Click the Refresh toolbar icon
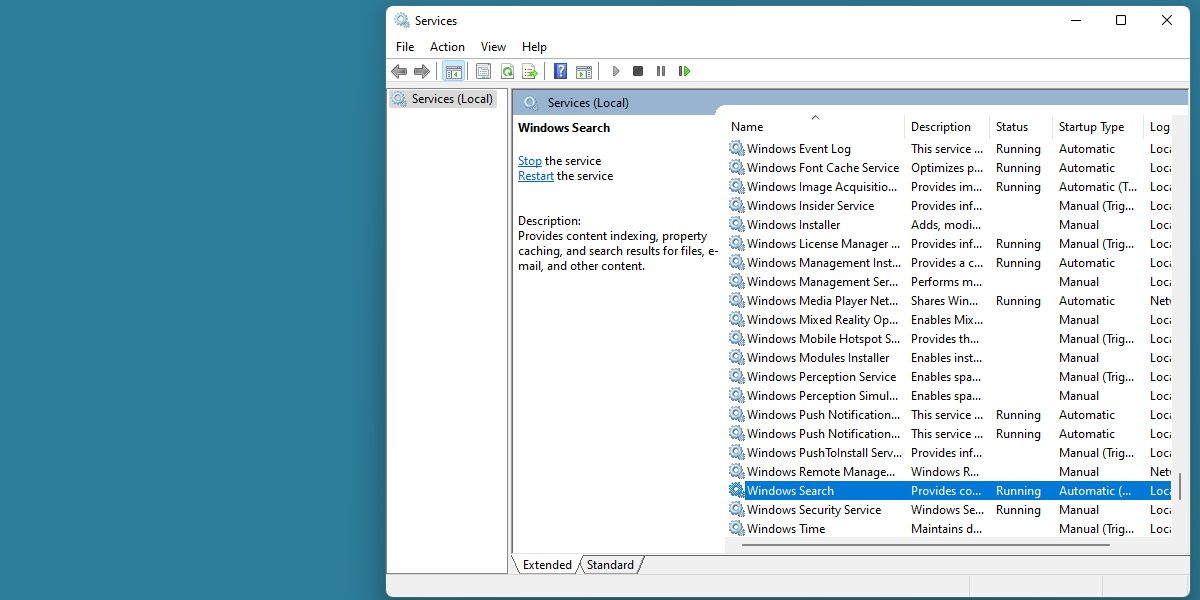Viewport: 1200px width, 600px height. (507, 71)
